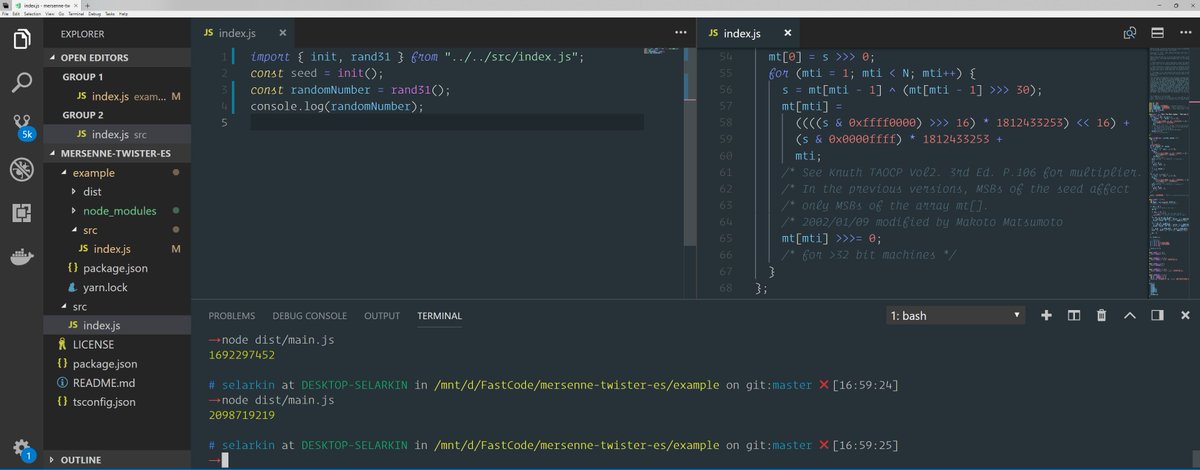Viewport: 1200px width, 470px height.
Task: Open Source Control view with 5k badge
Action: click(x=21, y=127)
